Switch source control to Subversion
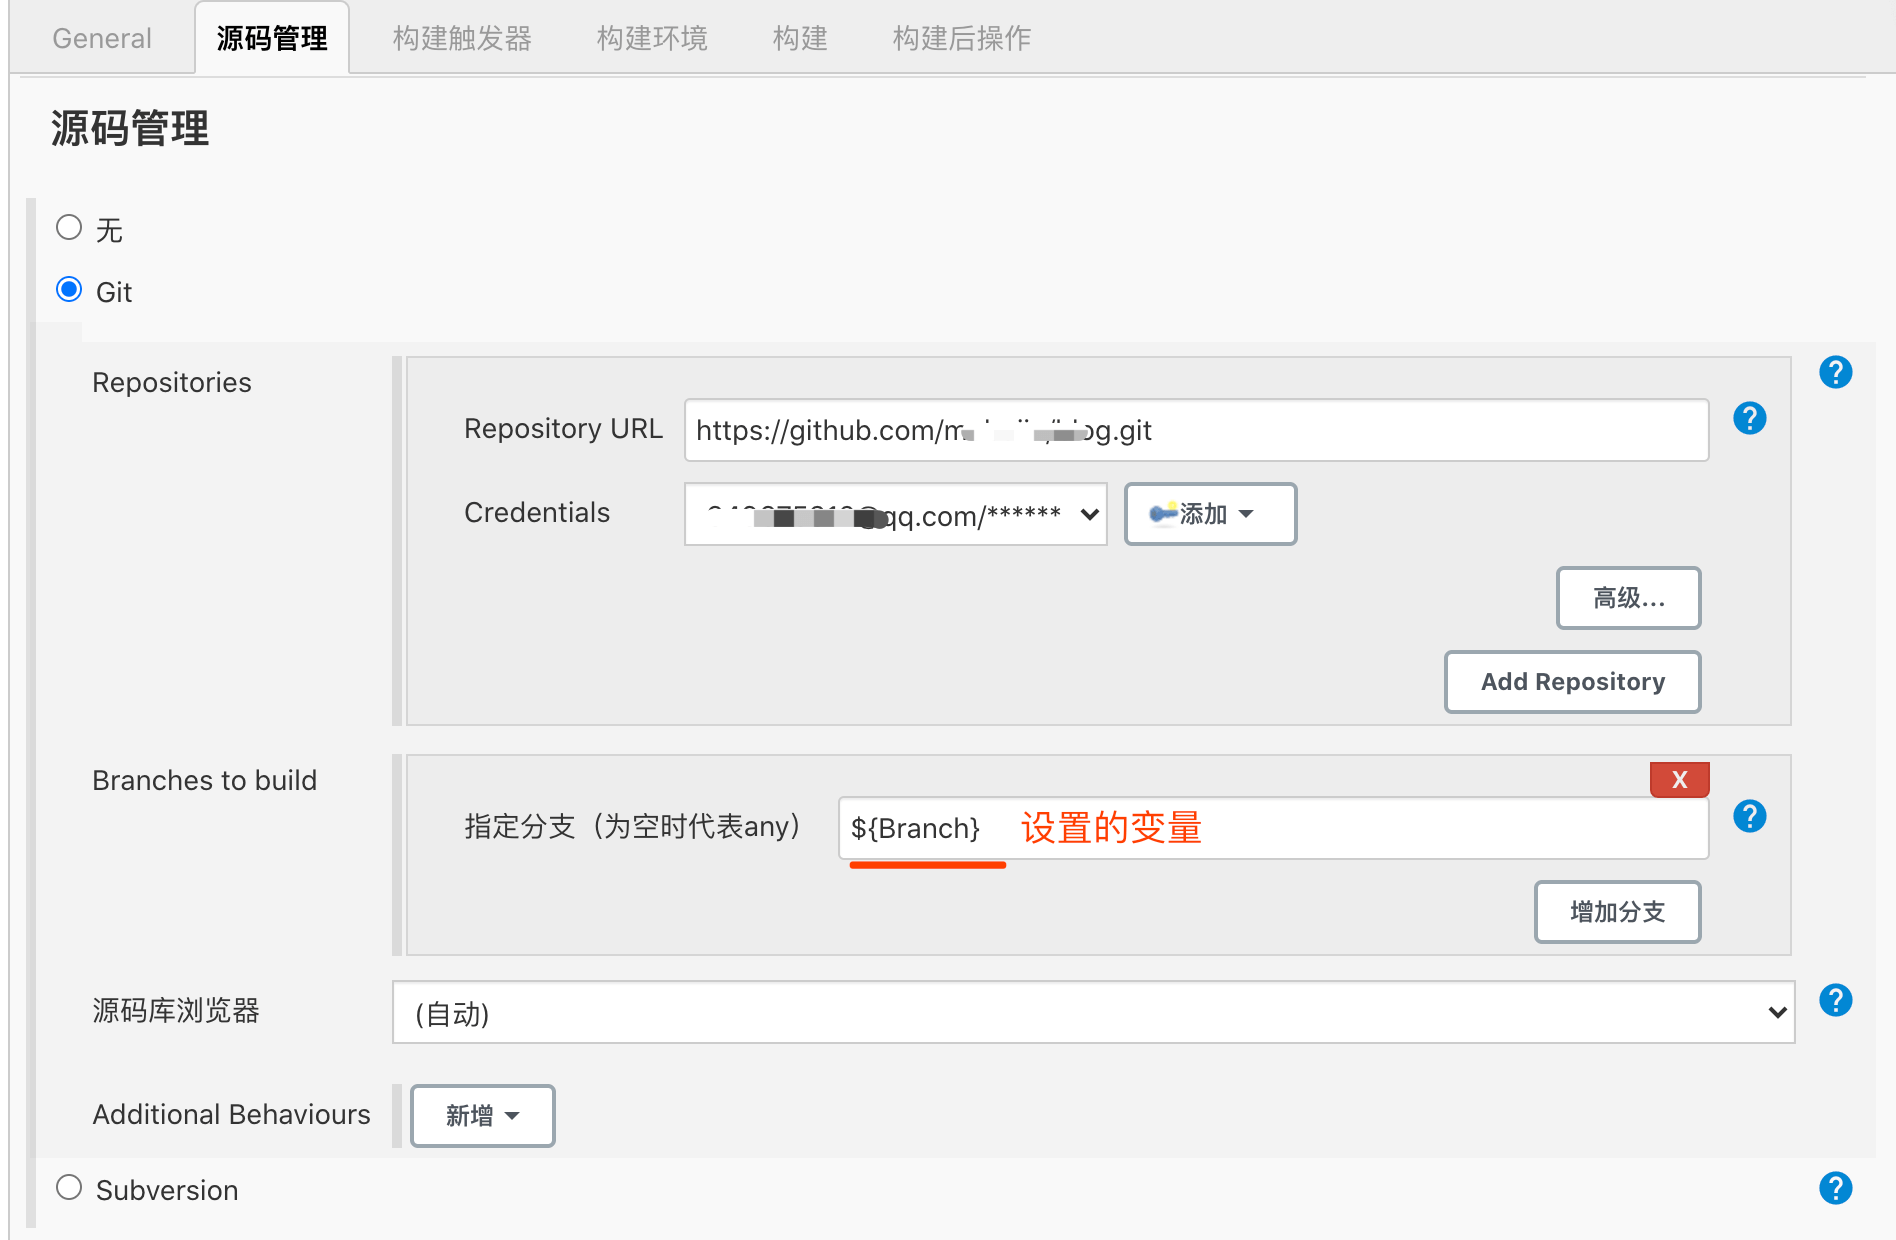Viewport: 1896px width, 1240px height. click(69, 1187)
